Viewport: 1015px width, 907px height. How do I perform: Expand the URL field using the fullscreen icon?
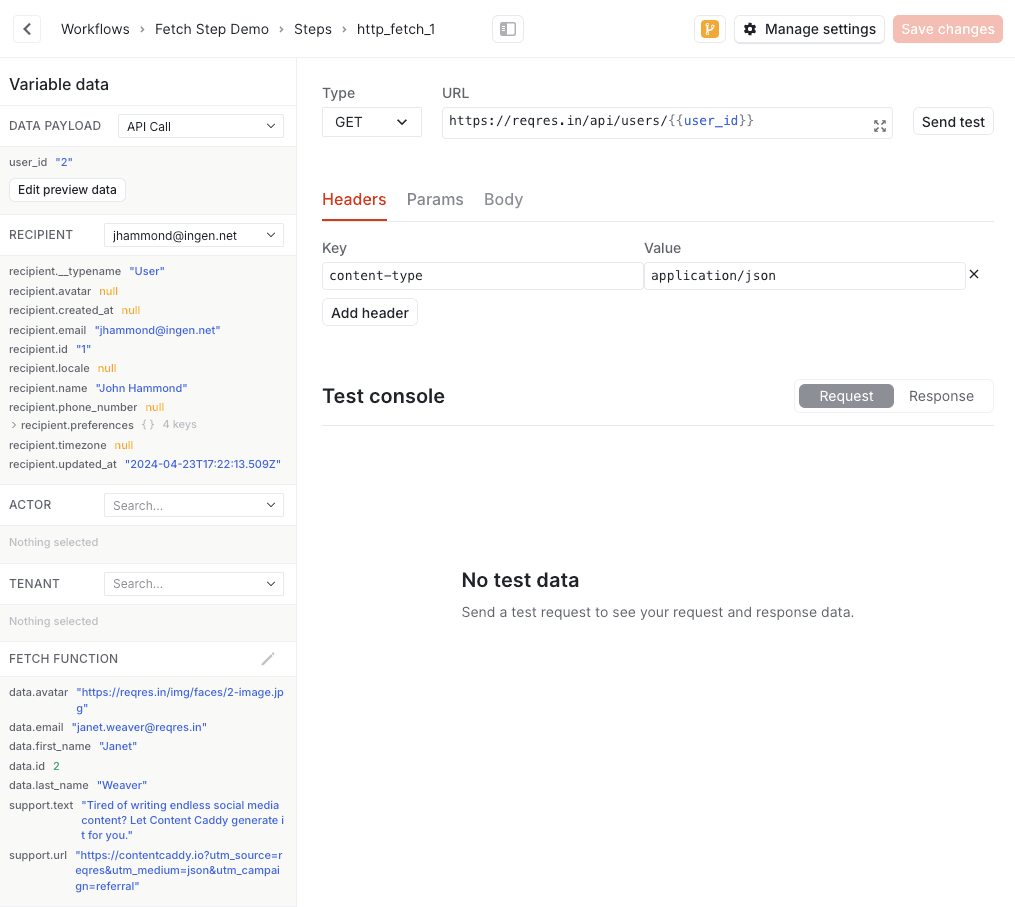click(x=879, y=126)
